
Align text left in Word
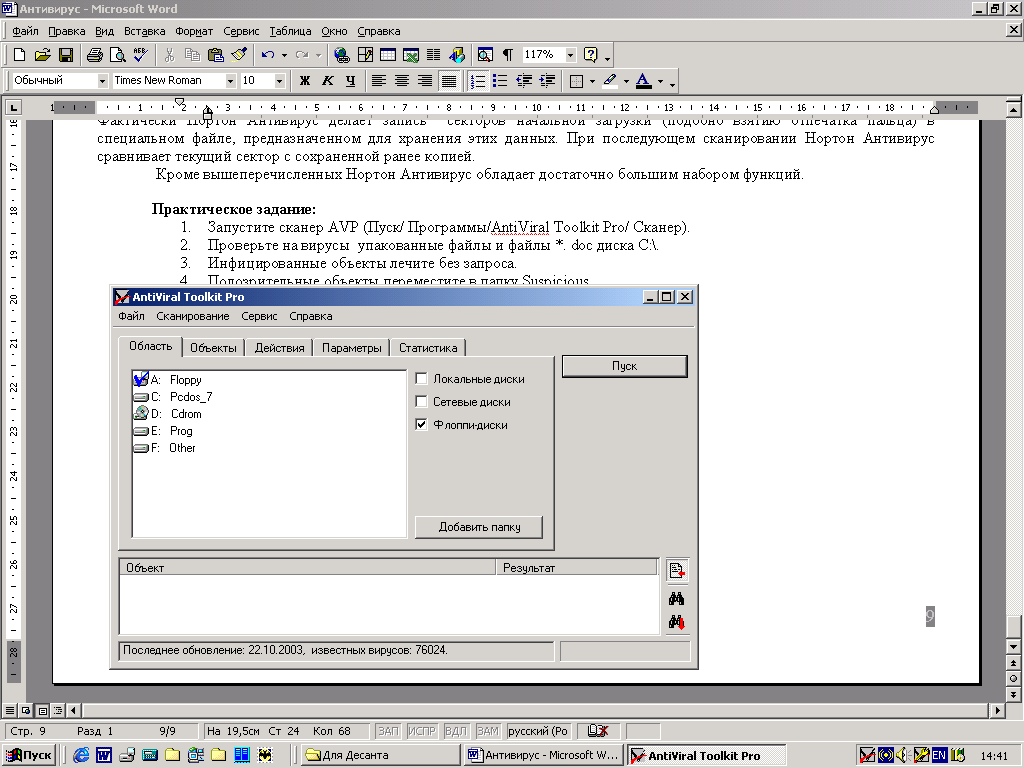click(379, 80)
